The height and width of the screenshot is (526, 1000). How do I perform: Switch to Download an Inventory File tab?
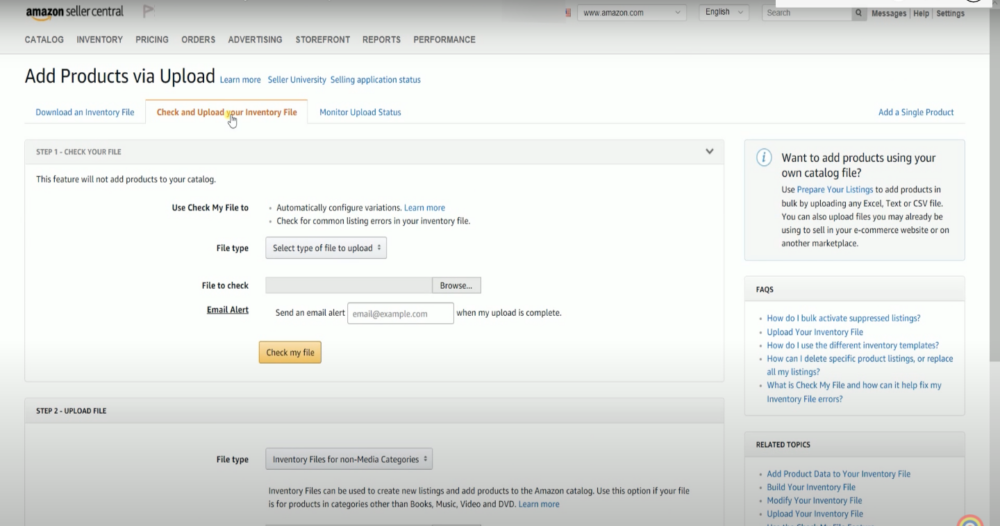click(85, 112)
